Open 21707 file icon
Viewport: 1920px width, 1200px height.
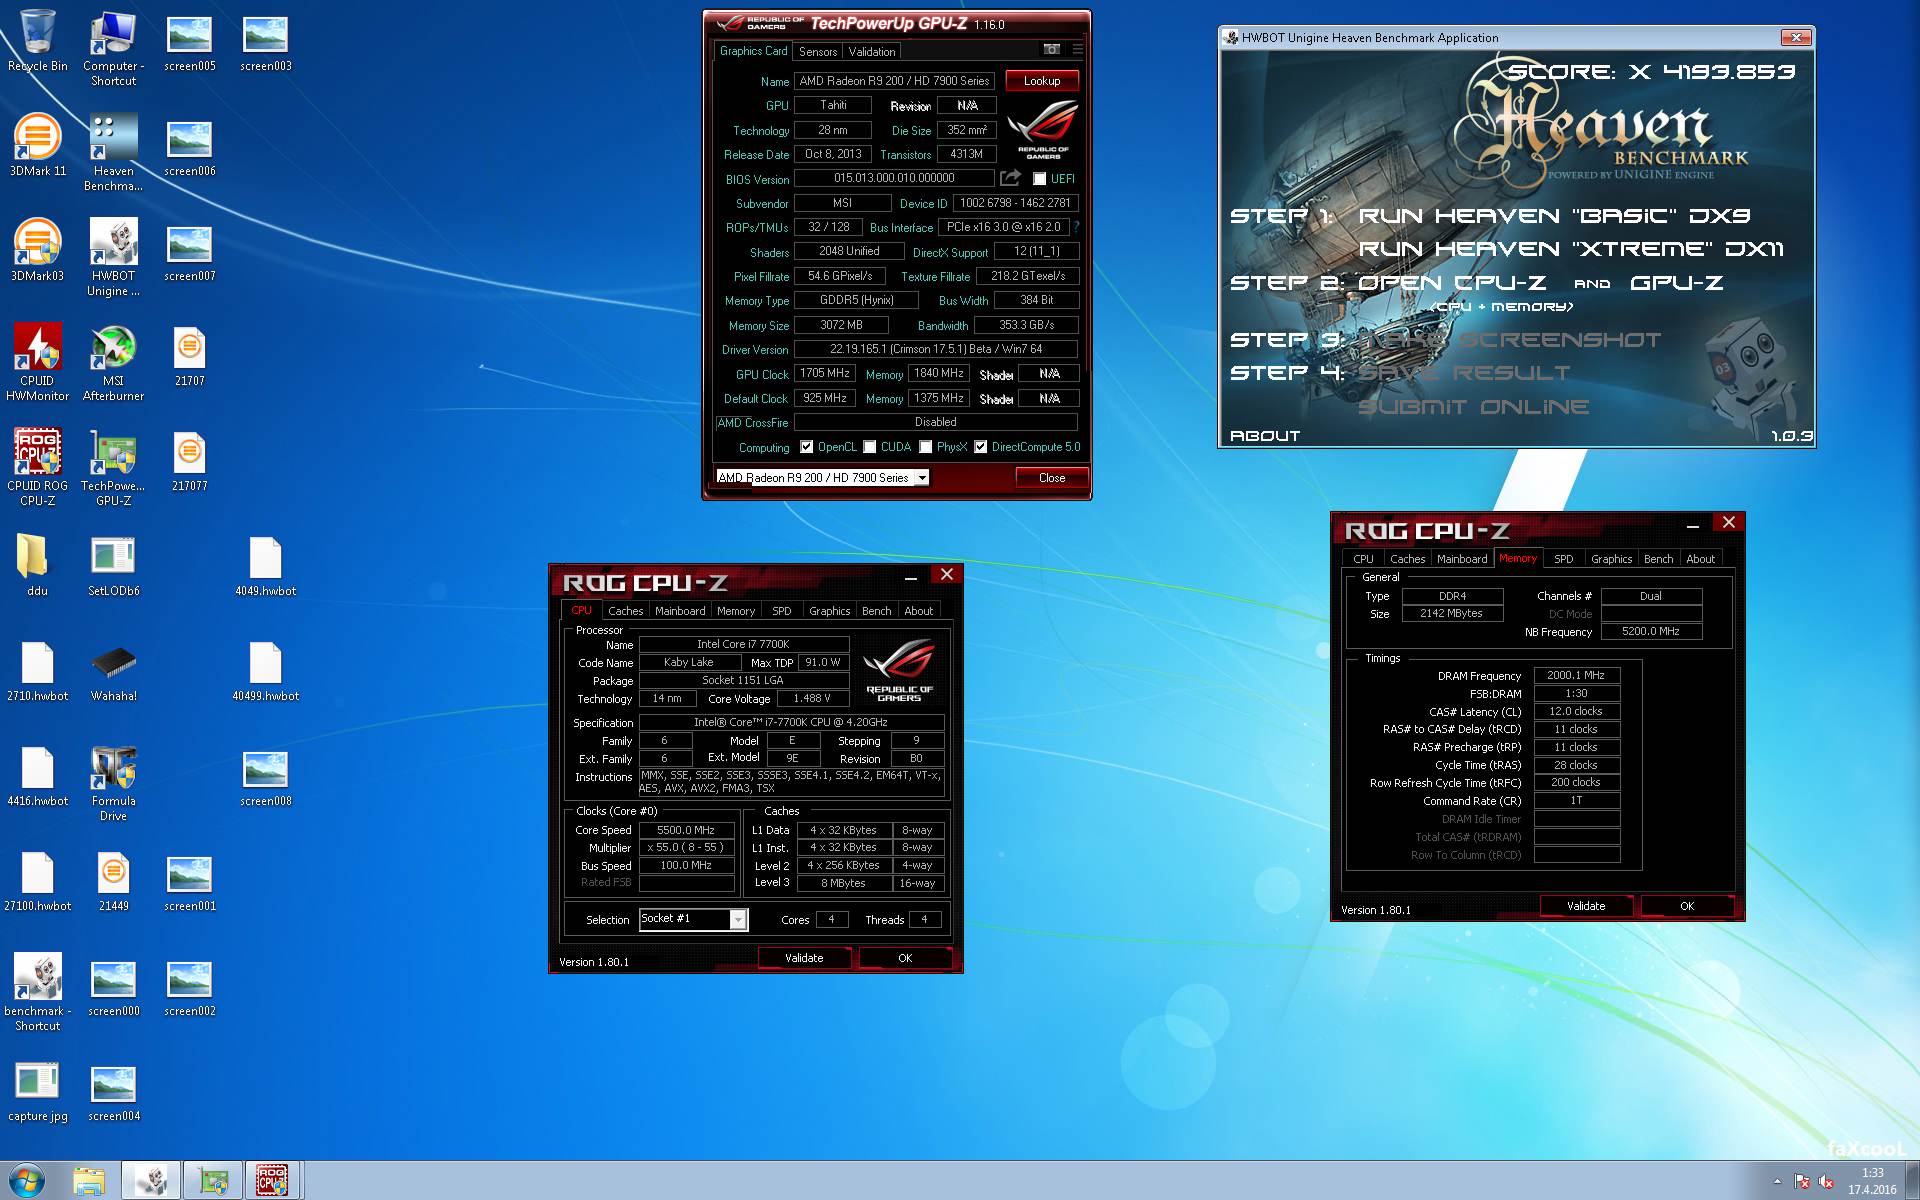point(189,355)
